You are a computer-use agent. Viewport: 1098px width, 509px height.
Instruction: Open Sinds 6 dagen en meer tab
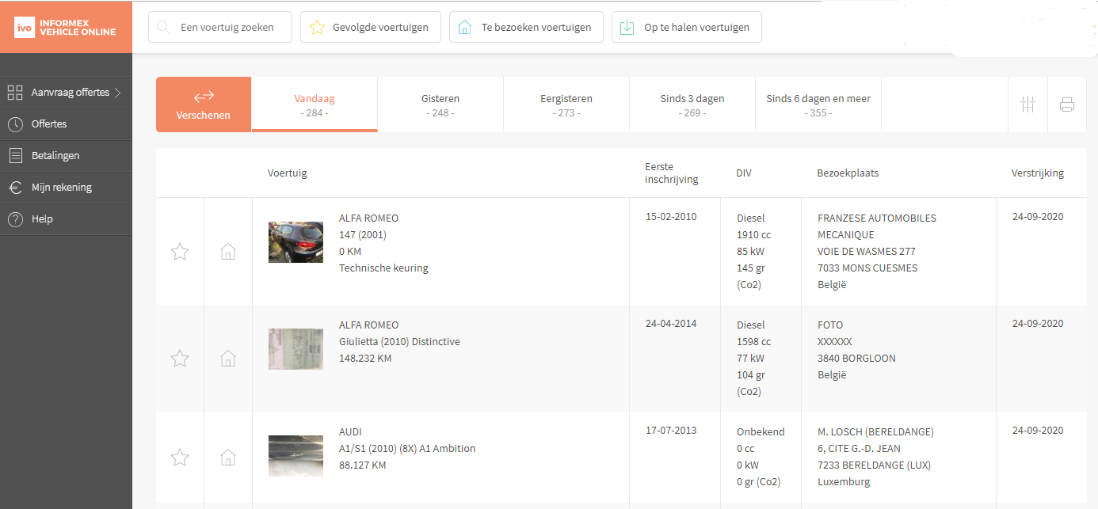[x=818, y=104]
